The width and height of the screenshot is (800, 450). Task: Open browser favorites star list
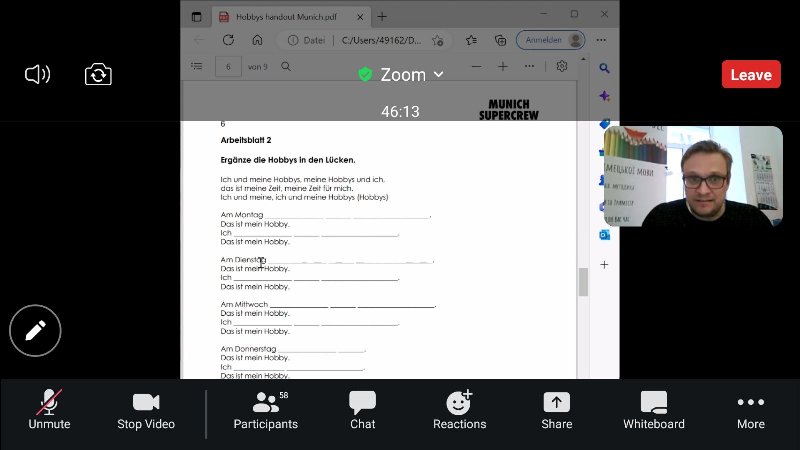(x=471, y=40)
